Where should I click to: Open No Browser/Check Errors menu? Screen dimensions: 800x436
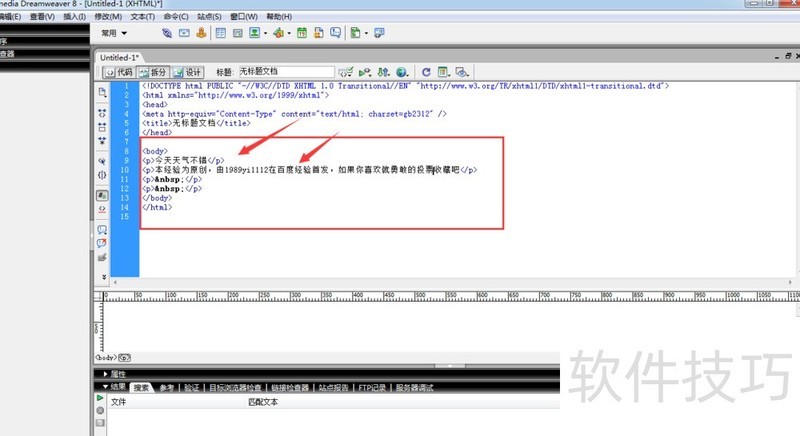coord(365,72)
